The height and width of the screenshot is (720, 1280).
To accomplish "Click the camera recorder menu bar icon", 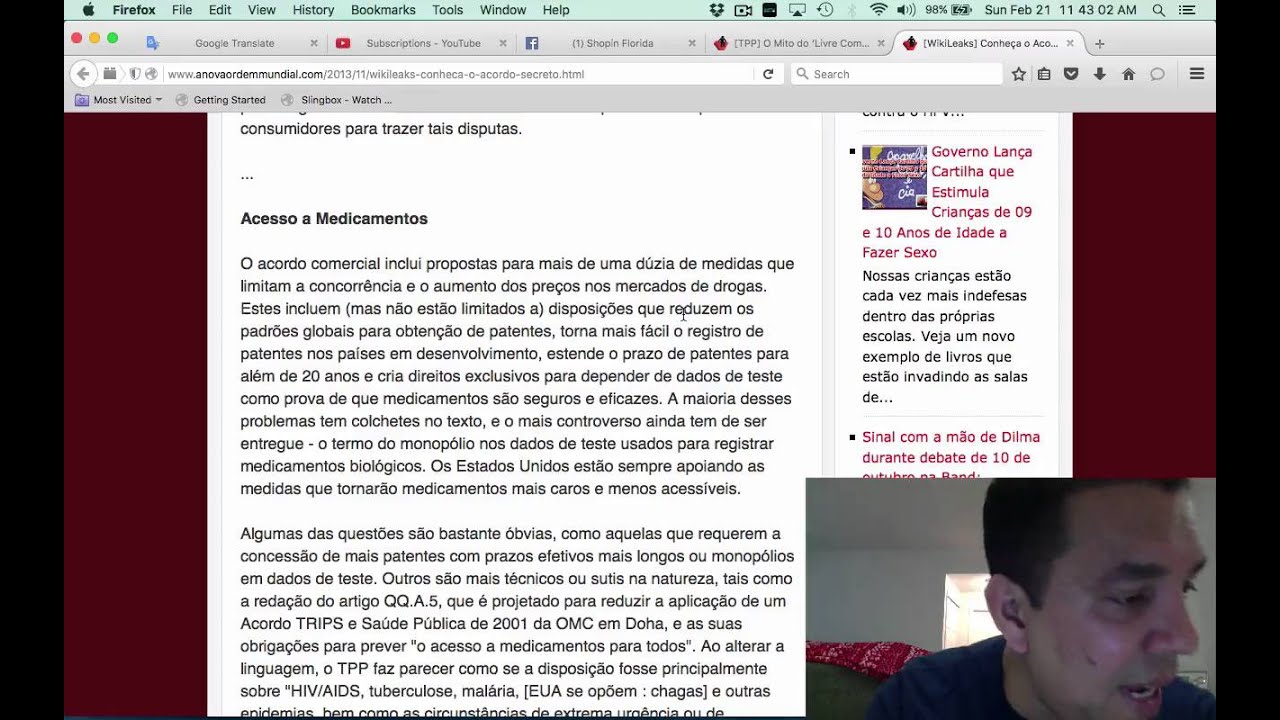I will (743, 10).
